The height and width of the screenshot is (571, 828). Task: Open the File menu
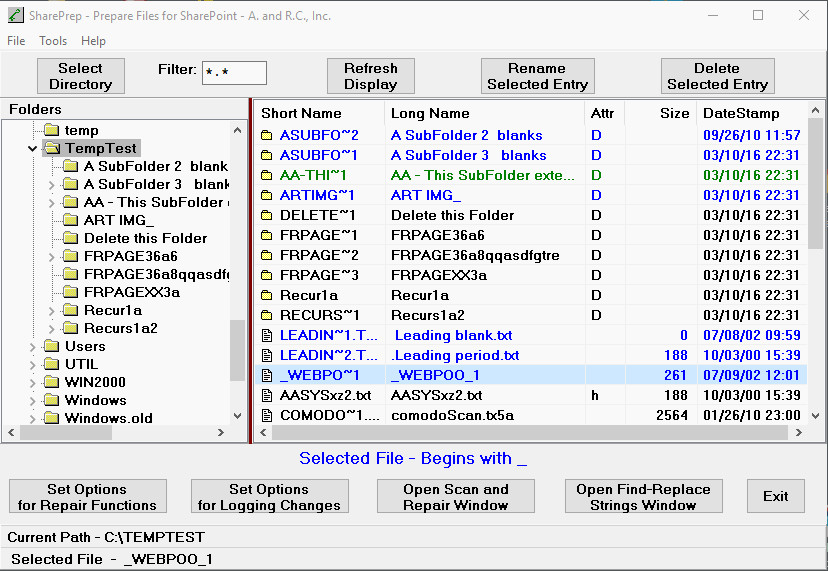coord(16,41)
